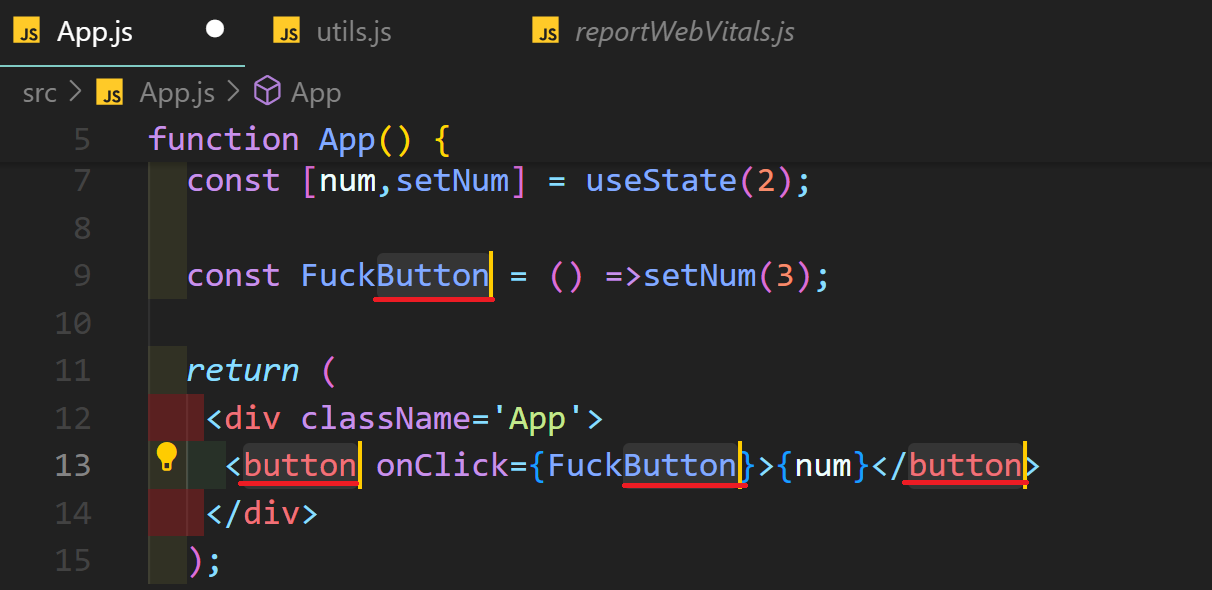Click 'FuckButton' in the onClick handler
This screenshot has height=590, width=1212.
pyautogui.click(x=642, y=465)
